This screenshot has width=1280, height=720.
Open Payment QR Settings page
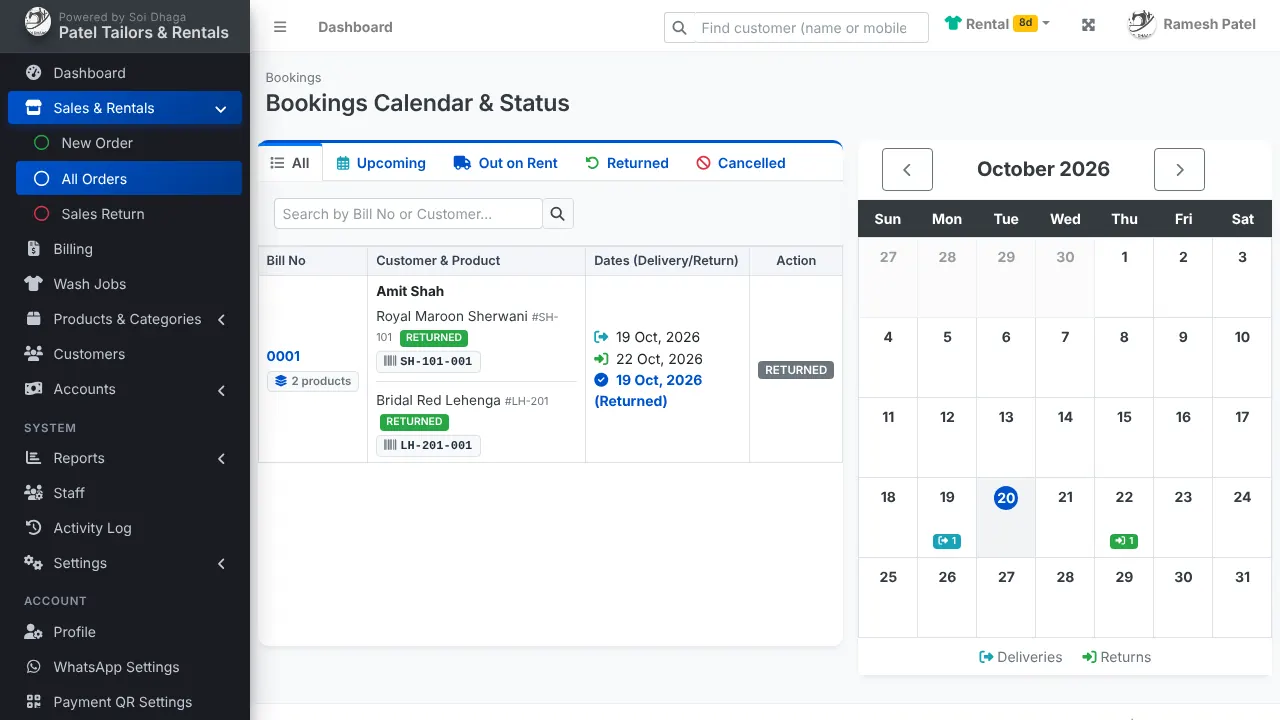pyautogui.click(x=125, y=702)
